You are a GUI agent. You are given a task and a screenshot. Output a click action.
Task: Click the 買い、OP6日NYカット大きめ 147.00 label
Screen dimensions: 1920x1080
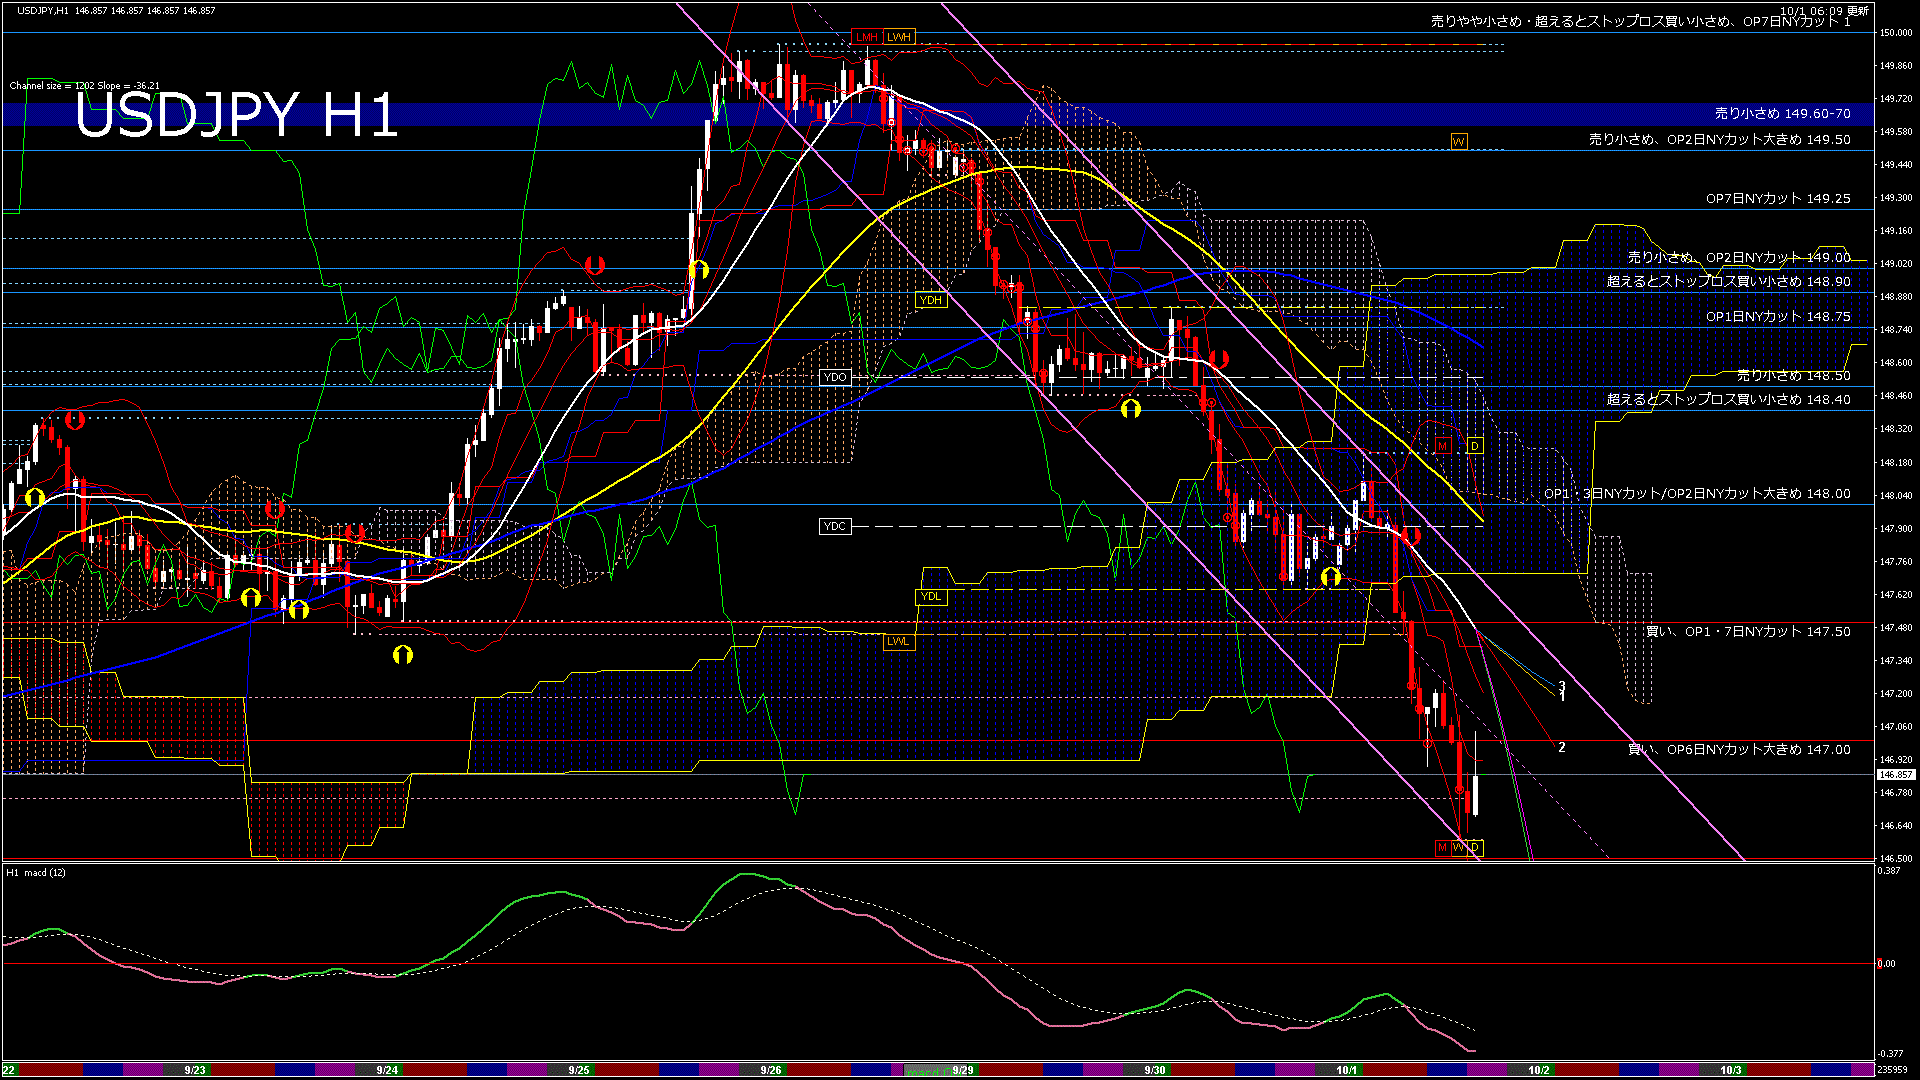[1738, 749]
